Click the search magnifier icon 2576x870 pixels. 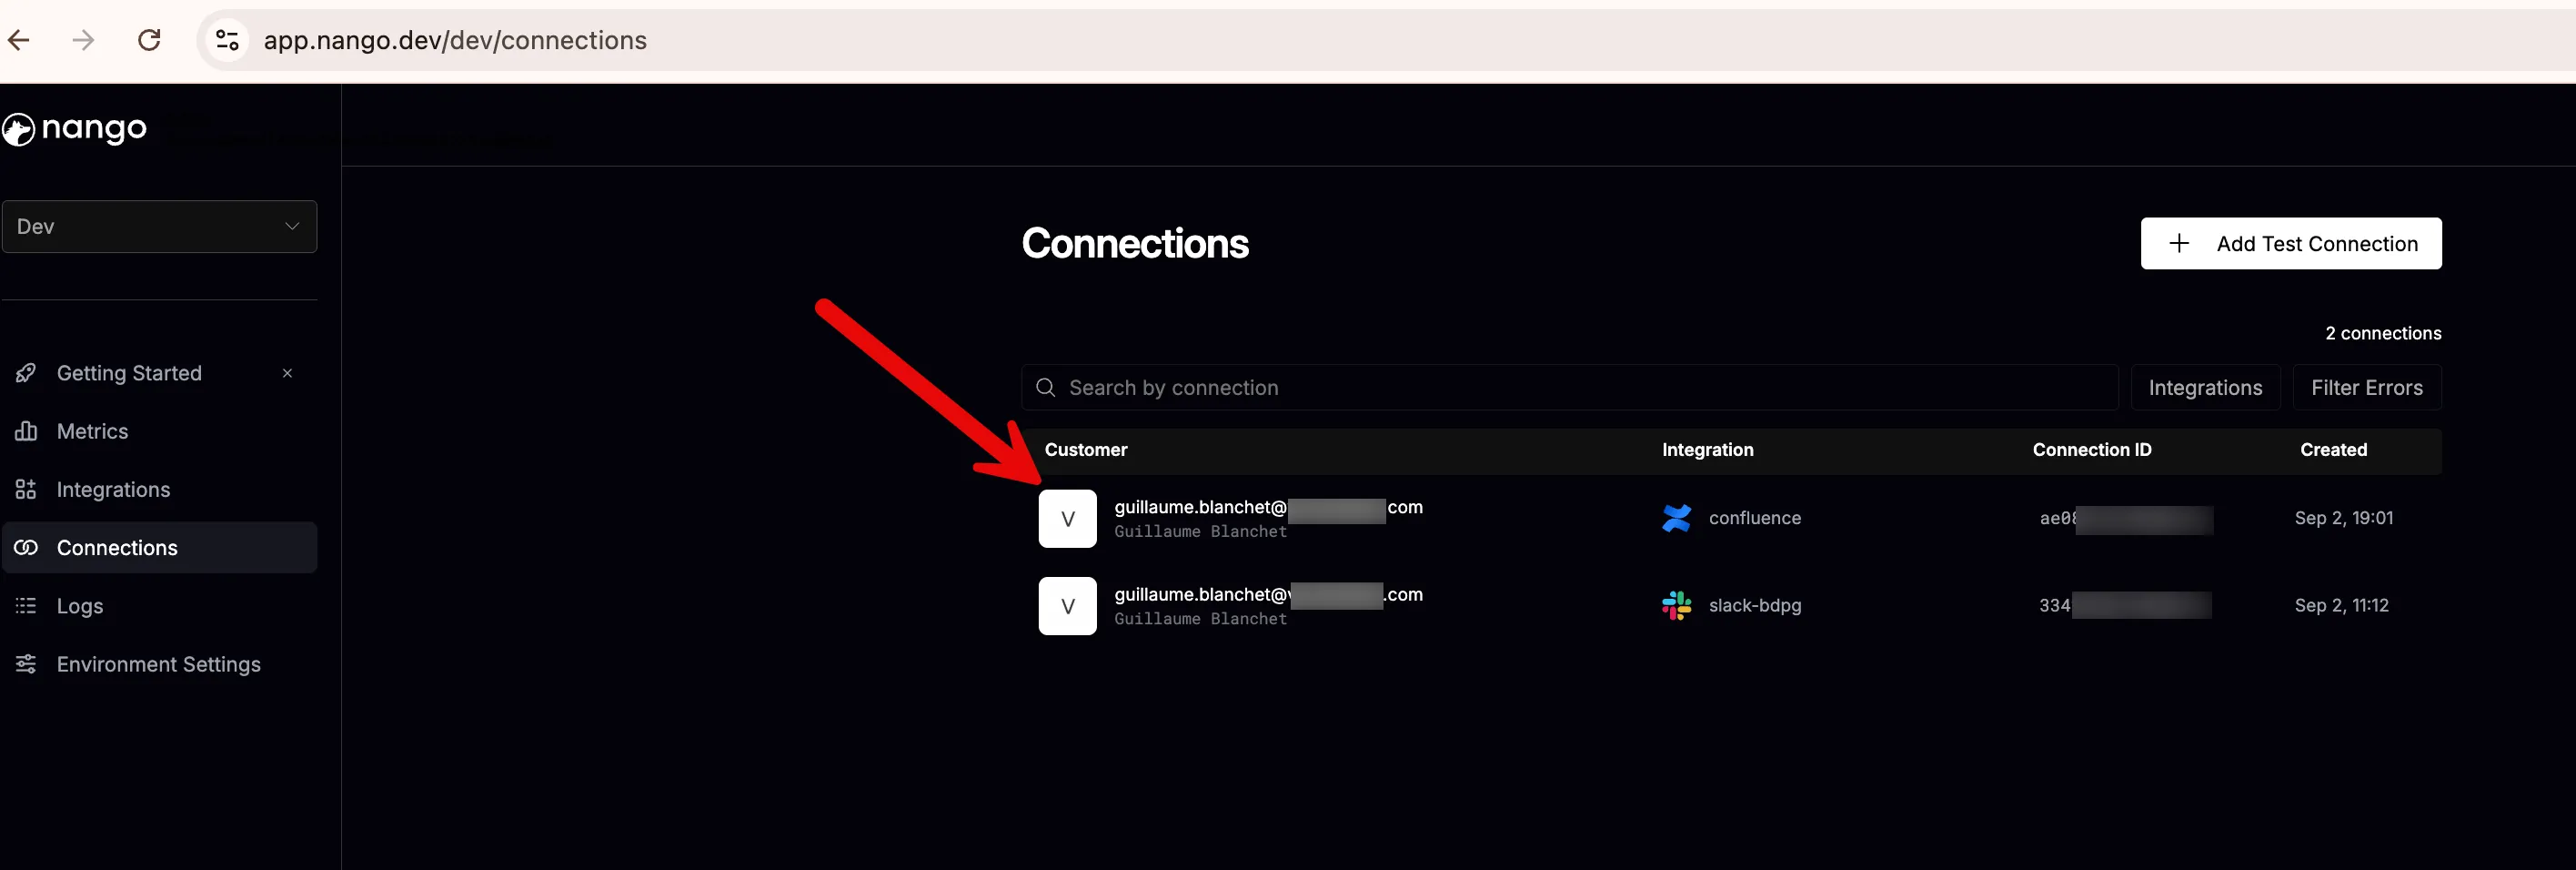pyautogui.click(x=1046, y=387)
